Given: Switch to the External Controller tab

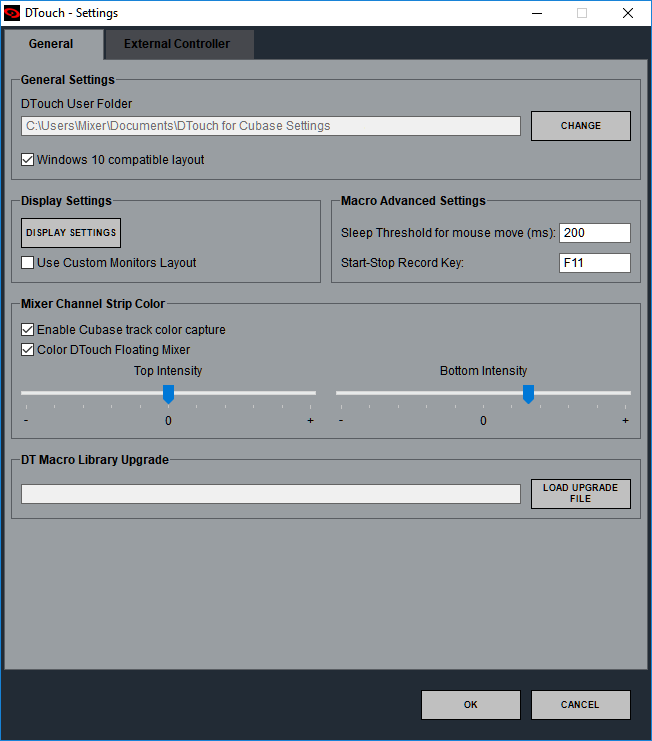Looking at the screenshot, I should [177, 44].
